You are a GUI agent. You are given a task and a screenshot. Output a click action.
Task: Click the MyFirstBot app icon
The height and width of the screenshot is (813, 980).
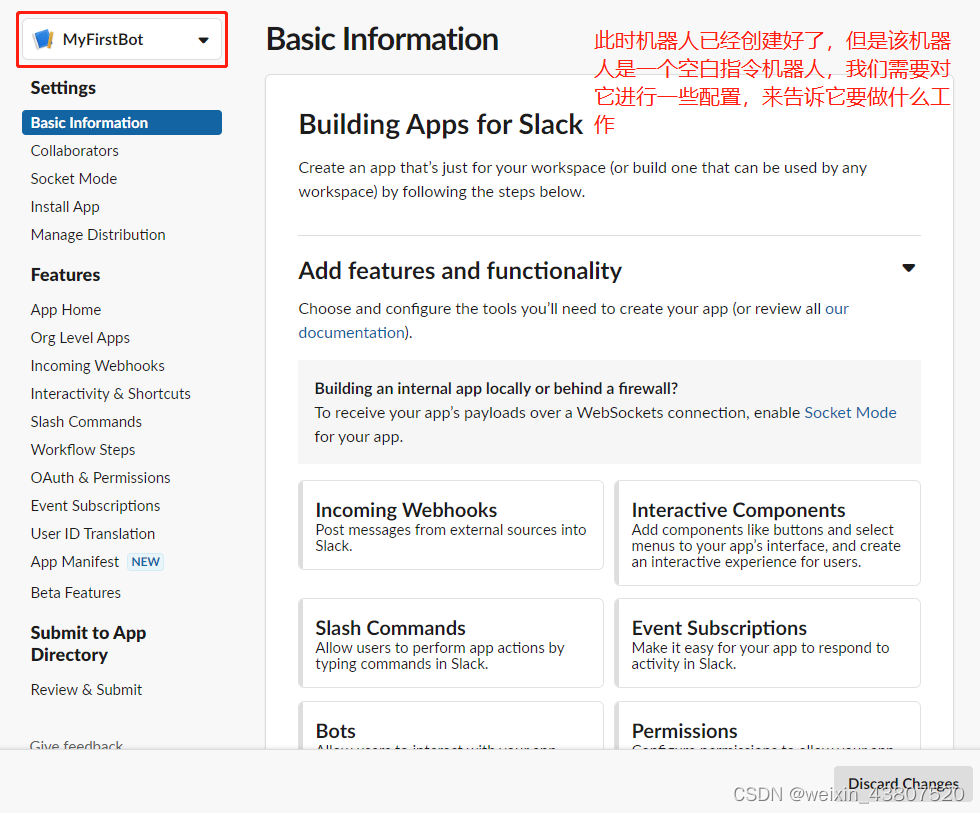(43, 39)
